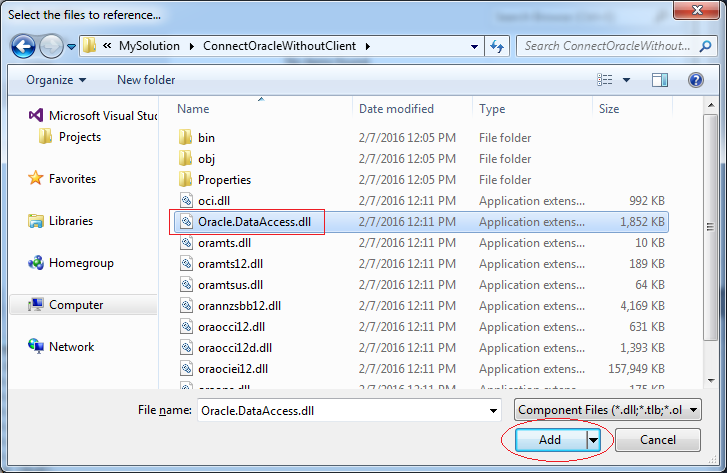Viewport: 727px width, 473px height.
Task: Open recent locations dropdown beside nav arrows
Action: 71,47
